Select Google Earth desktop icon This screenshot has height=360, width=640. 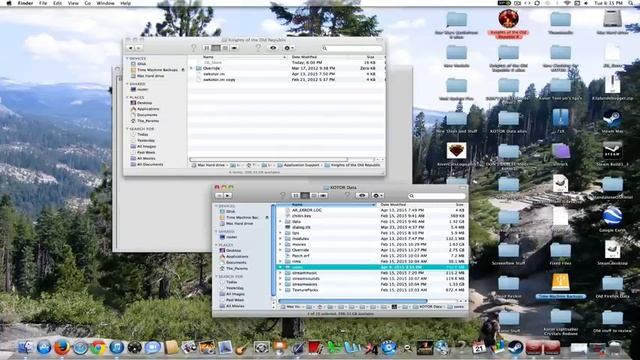pyautogui.click(x=612, y=216)
